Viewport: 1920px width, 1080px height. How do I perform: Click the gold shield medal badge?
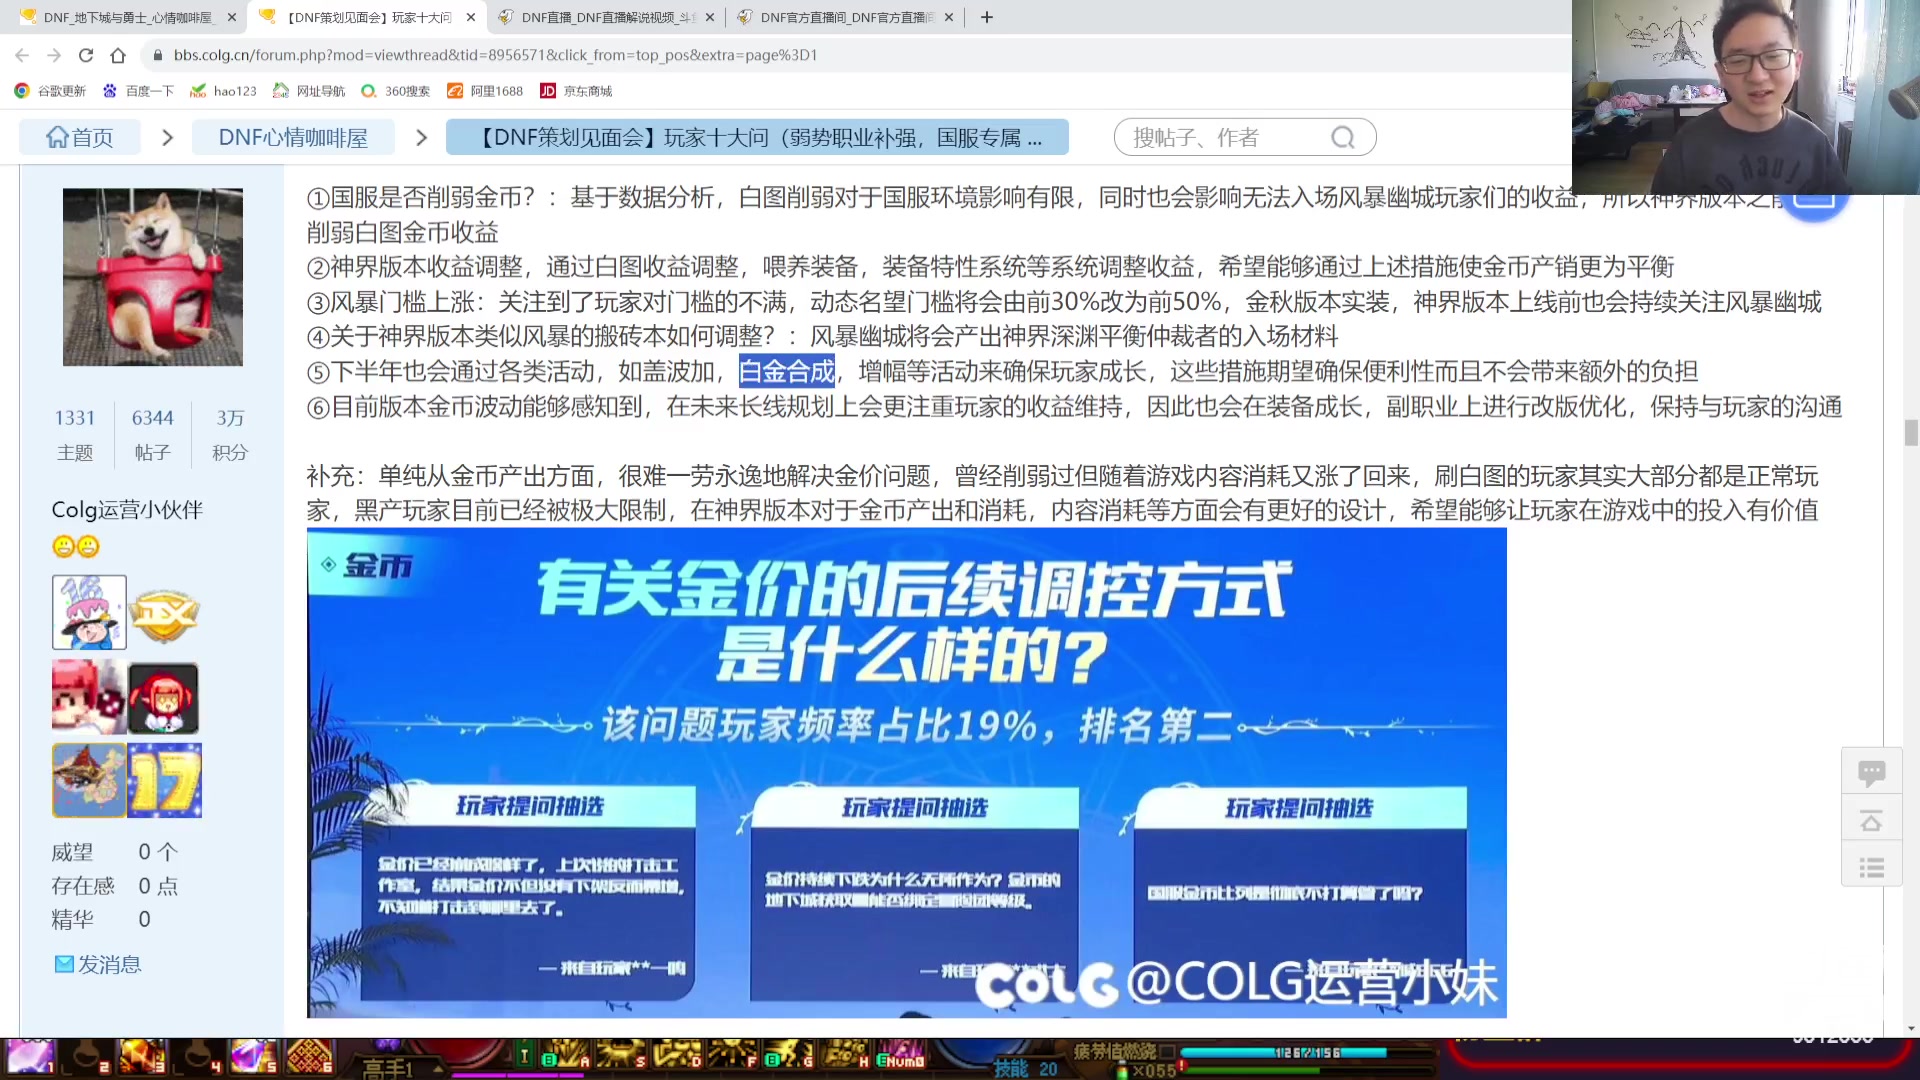[x=164, y=614]
